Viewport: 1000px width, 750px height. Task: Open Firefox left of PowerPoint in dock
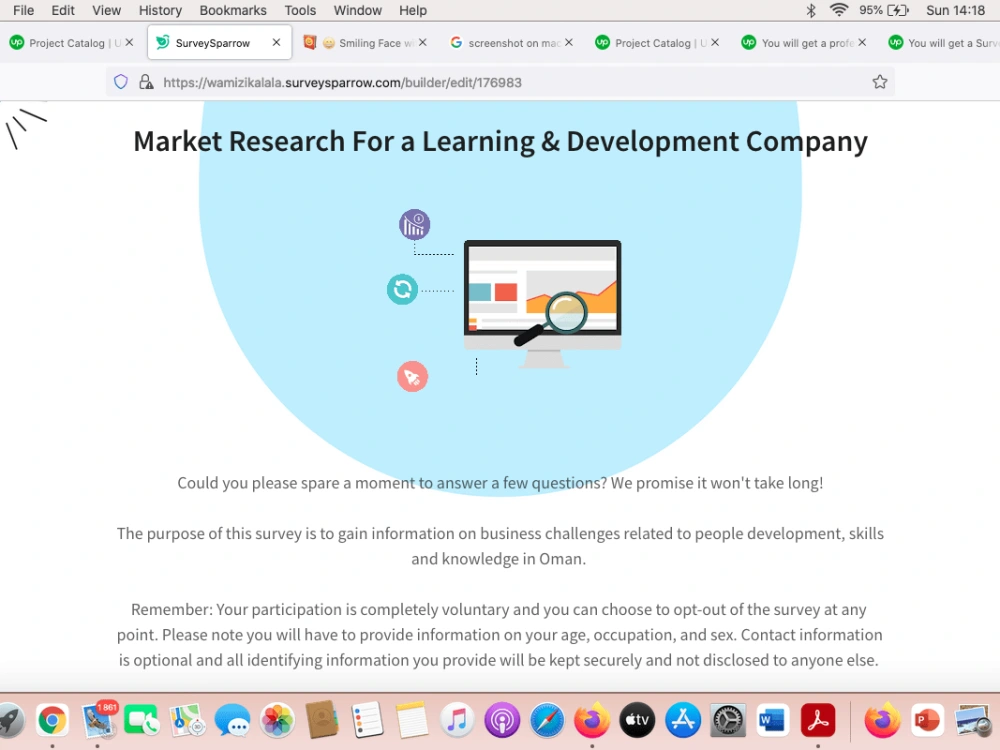[x=882, y=721]
